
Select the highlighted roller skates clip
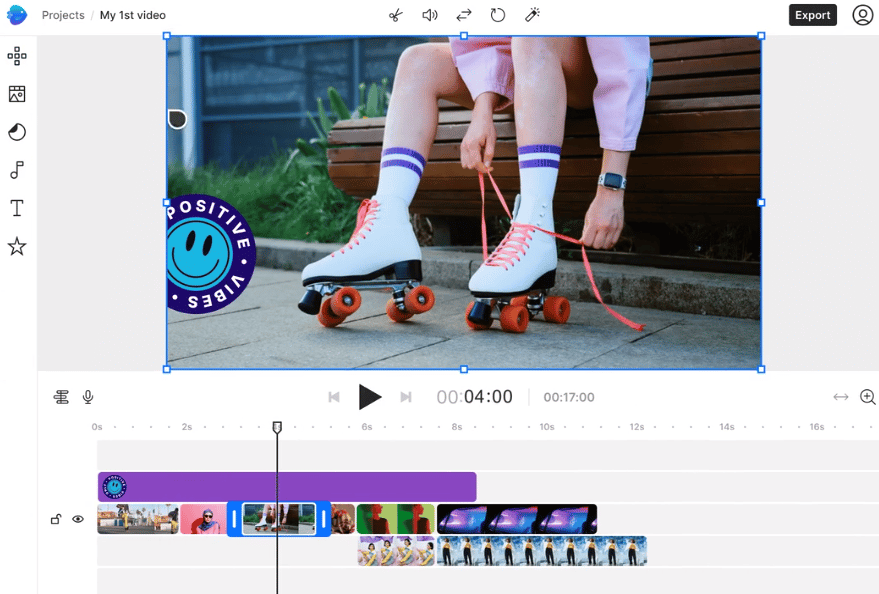(x=279, y=519)
